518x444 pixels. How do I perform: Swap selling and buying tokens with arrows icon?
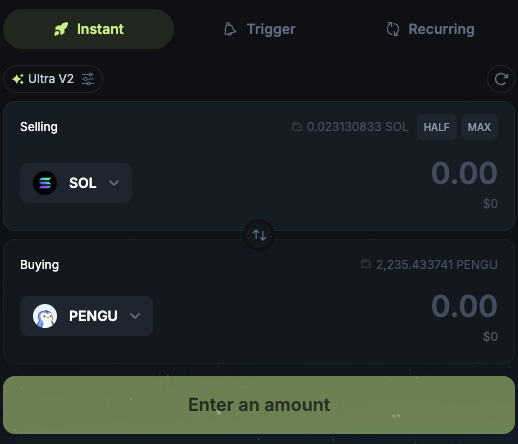pos(259,235)
